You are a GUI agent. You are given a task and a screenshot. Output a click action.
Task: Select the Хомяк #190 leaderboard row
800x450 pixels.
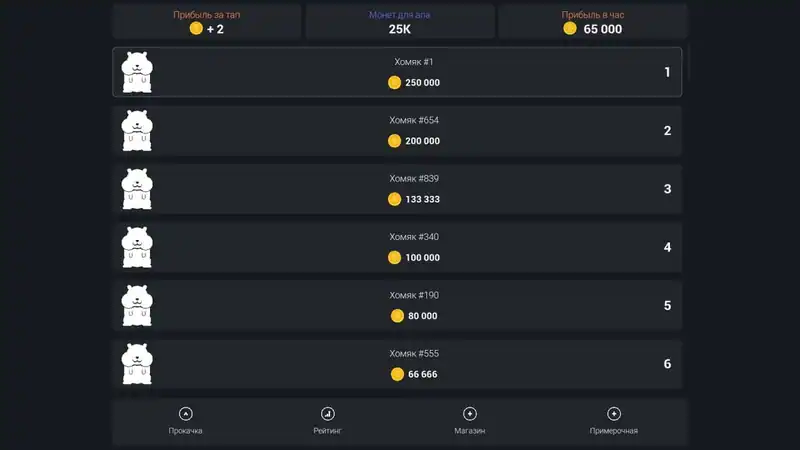point(397,306)
